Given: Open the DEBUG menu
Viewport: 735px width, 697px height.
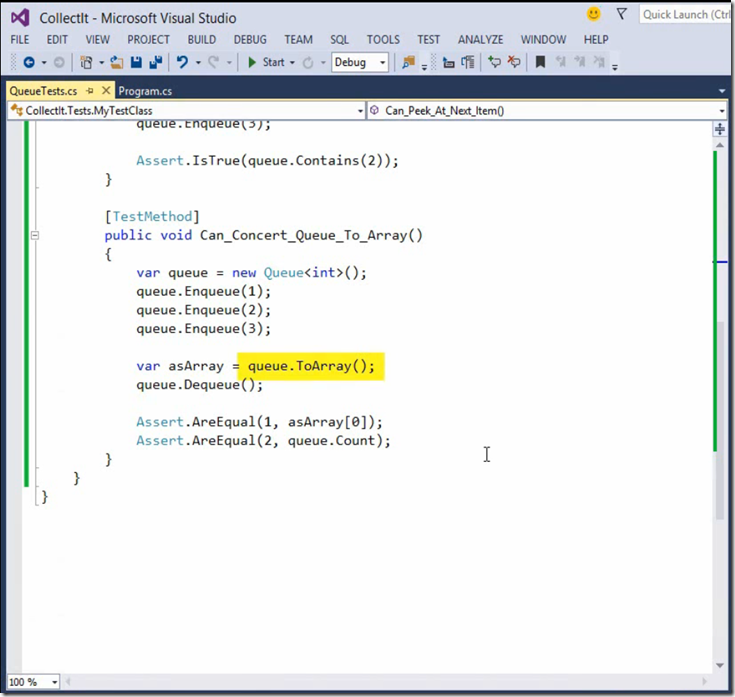Looking at the screenshot, I should tap(250, 39).
